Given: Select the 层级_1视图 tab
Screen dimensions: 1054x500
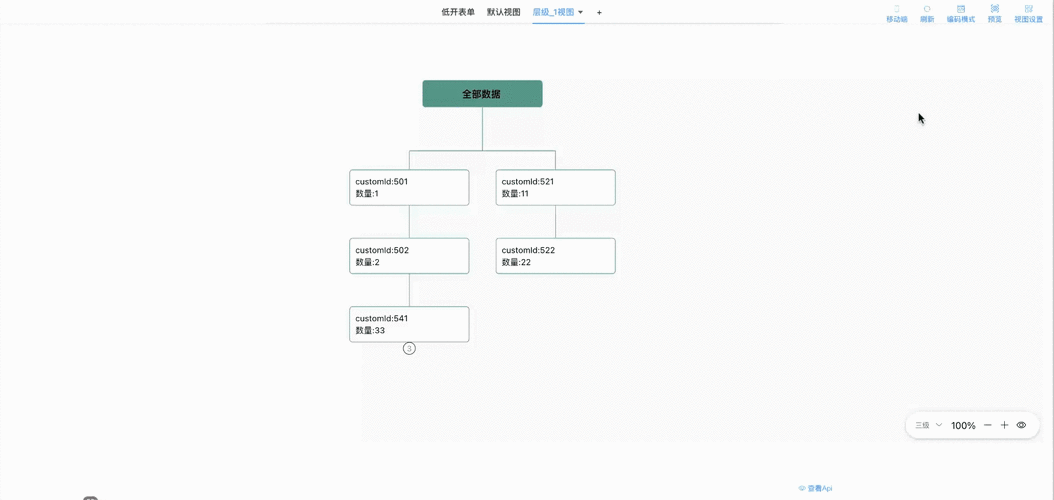Looking at the screenshot, I should 553,12.
